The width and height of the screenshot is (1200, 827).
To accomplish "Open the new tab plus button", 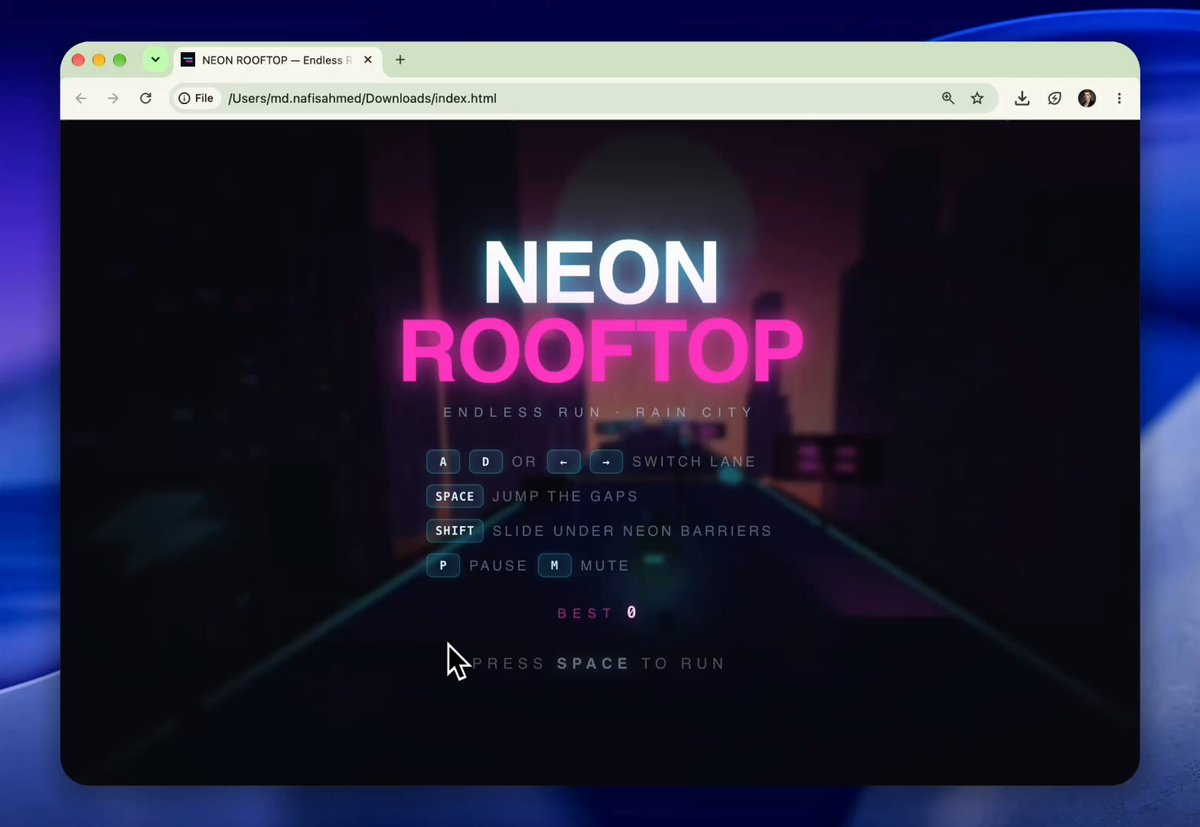I will [400, 60].
